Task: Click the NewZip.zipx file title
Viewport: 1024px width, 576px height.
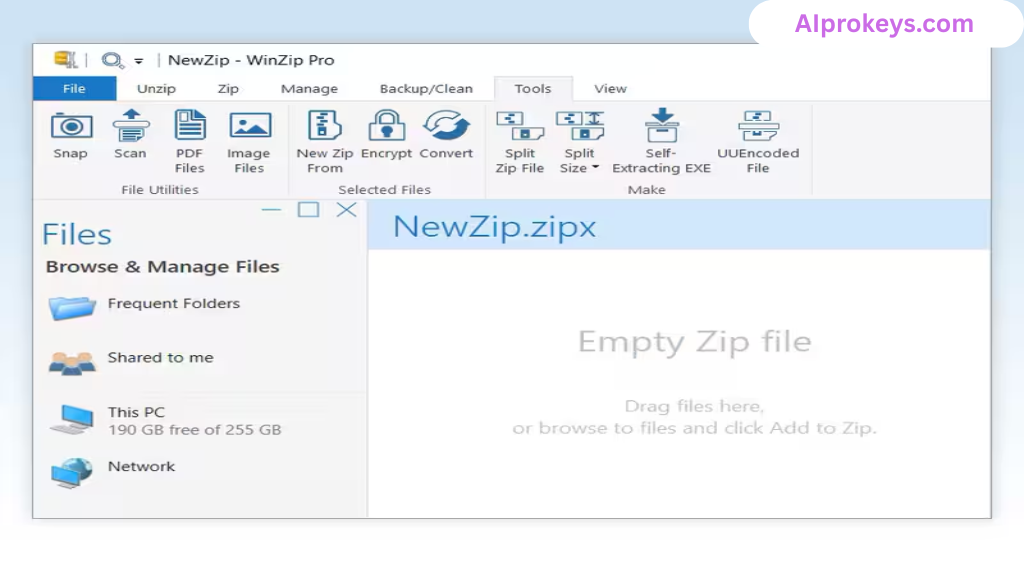Action: tap(494, 227)
